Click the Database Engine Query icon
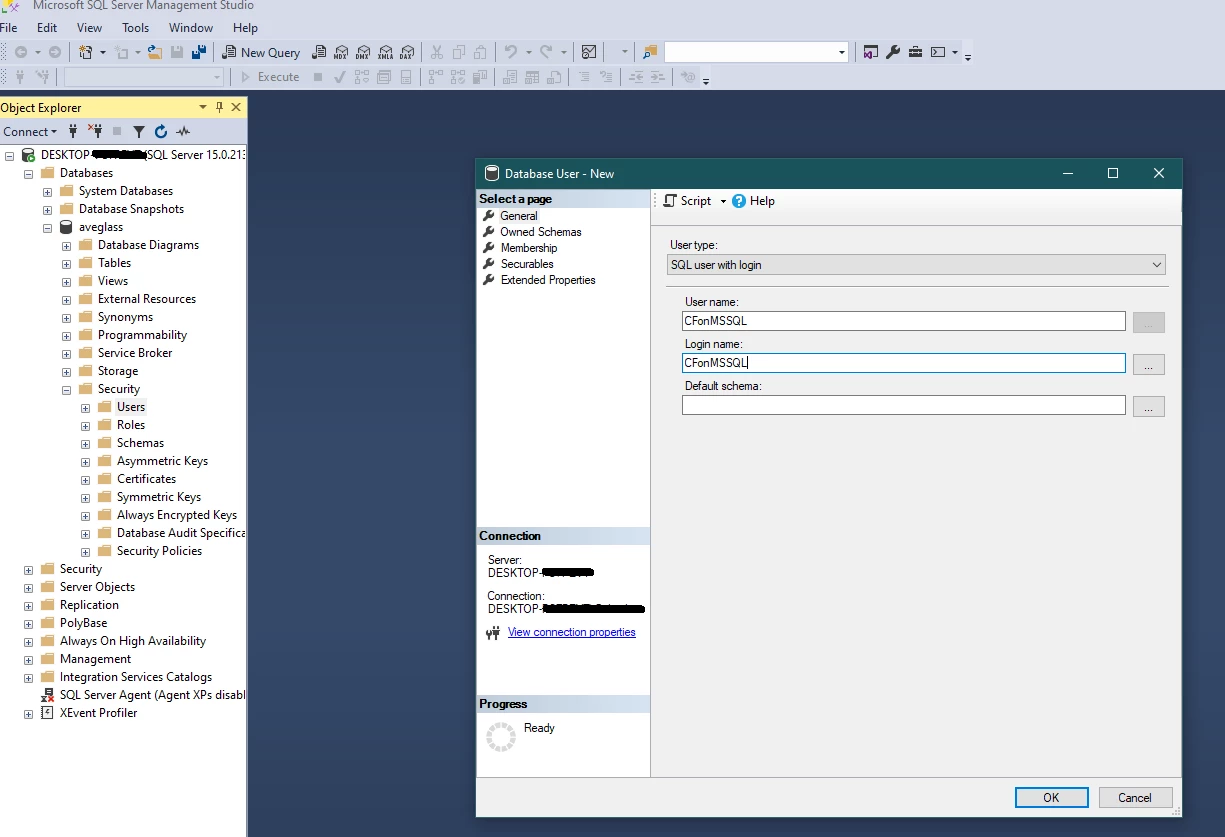 319,52
